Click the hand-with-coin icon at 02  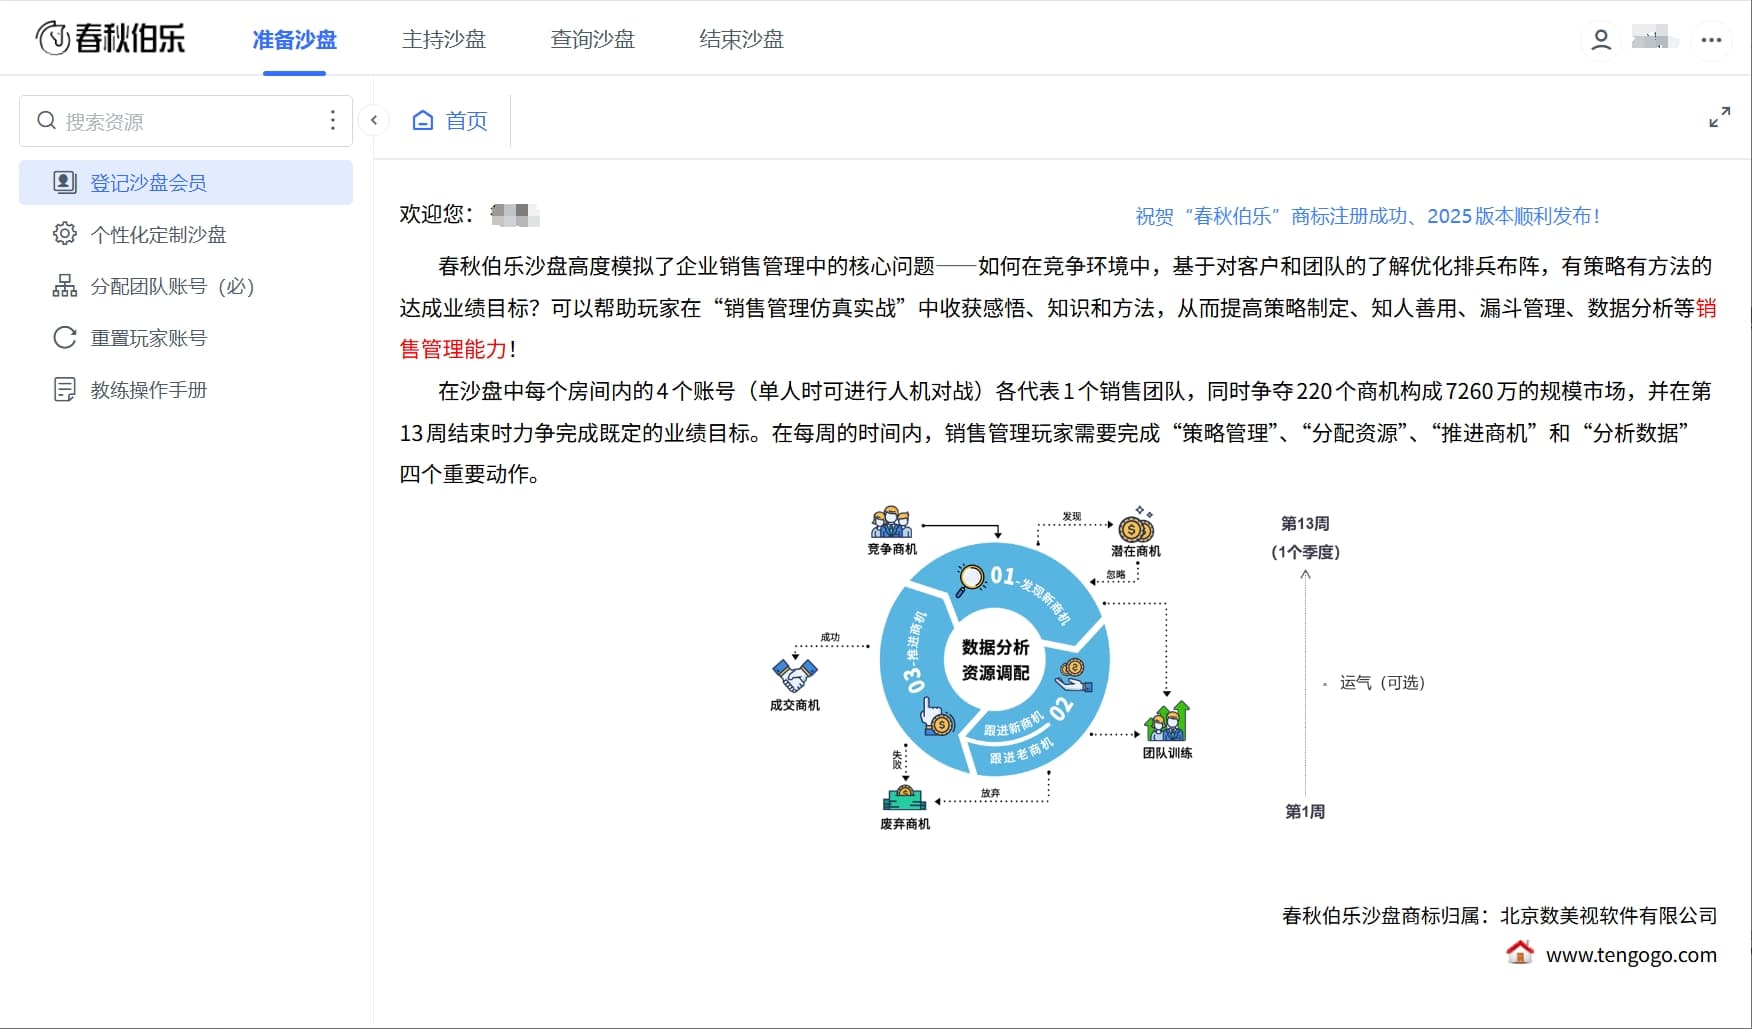click(1073, 675)
